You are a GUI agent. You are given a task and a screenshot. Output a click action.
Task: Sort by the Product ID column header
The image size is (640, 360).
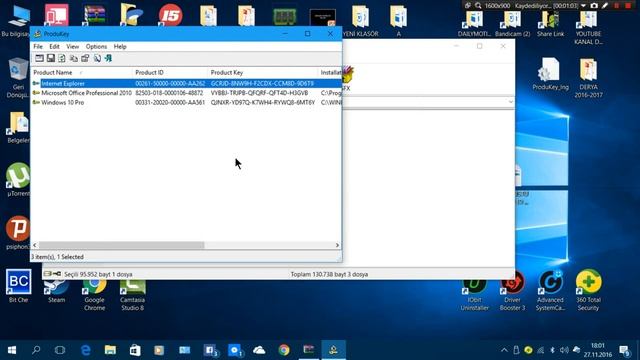coord(171,72)
